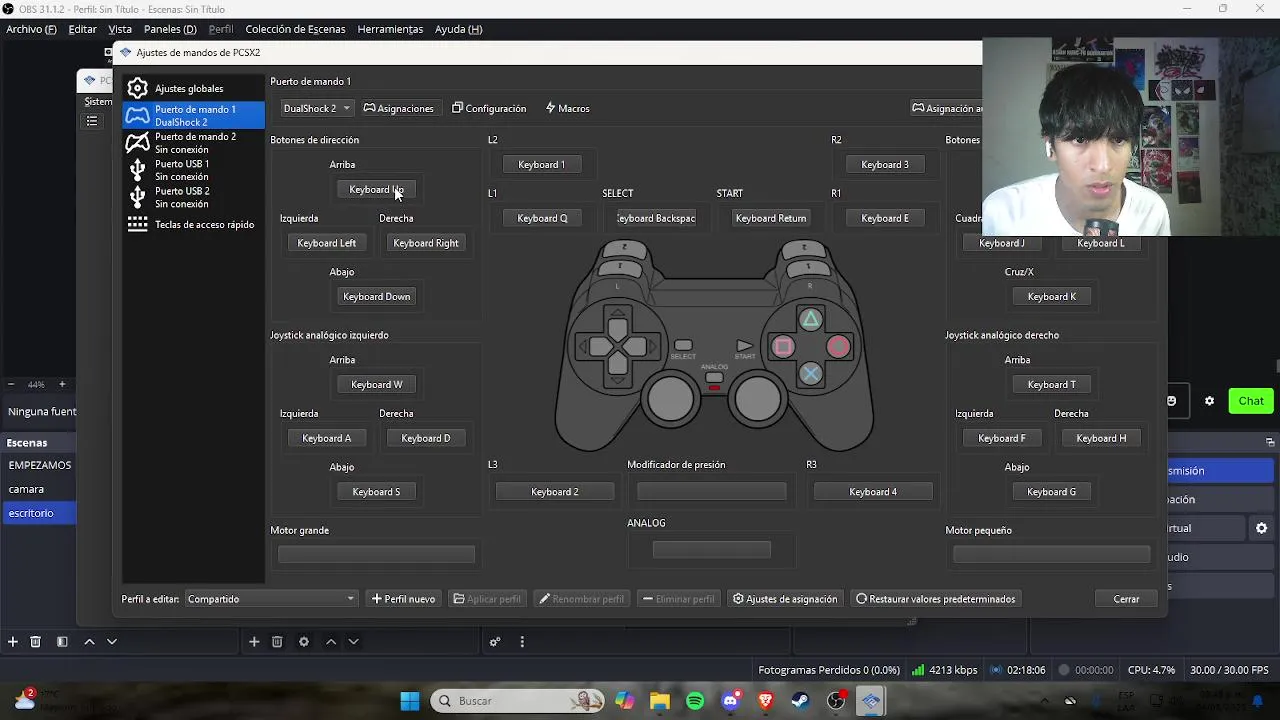Select EMPEZAMOS scene in OBS
Screen dimensions: 1280x720
pos(40,465)
